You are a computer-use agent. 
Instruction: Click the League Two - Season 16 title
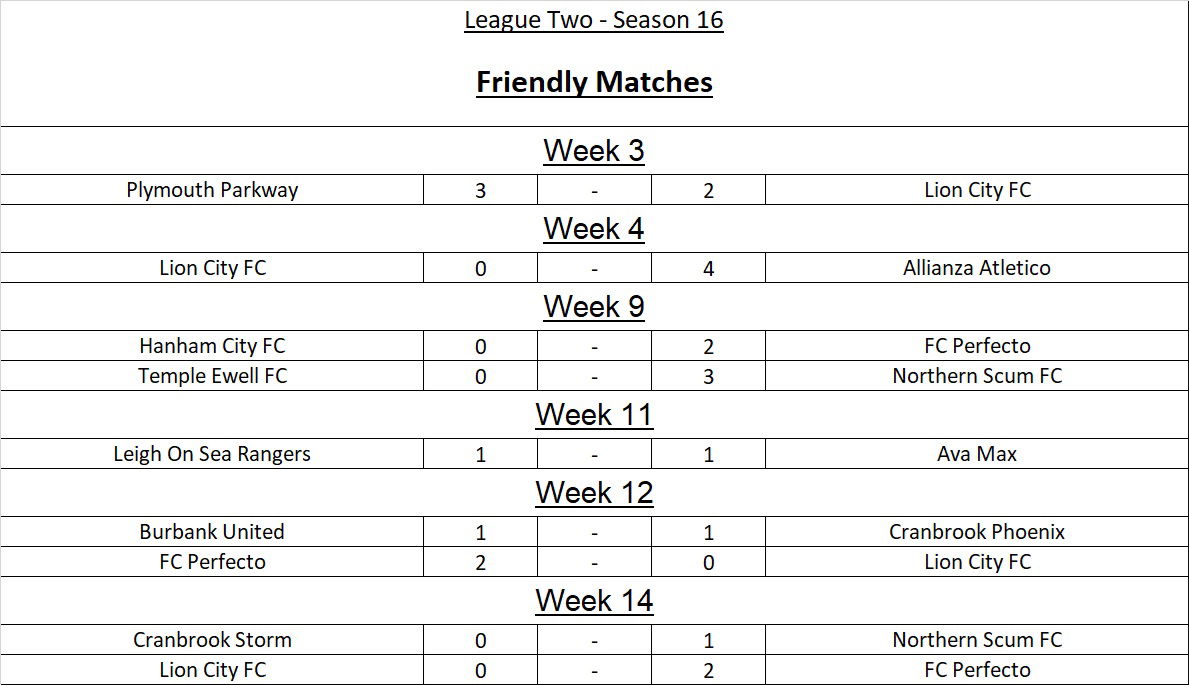594,21
